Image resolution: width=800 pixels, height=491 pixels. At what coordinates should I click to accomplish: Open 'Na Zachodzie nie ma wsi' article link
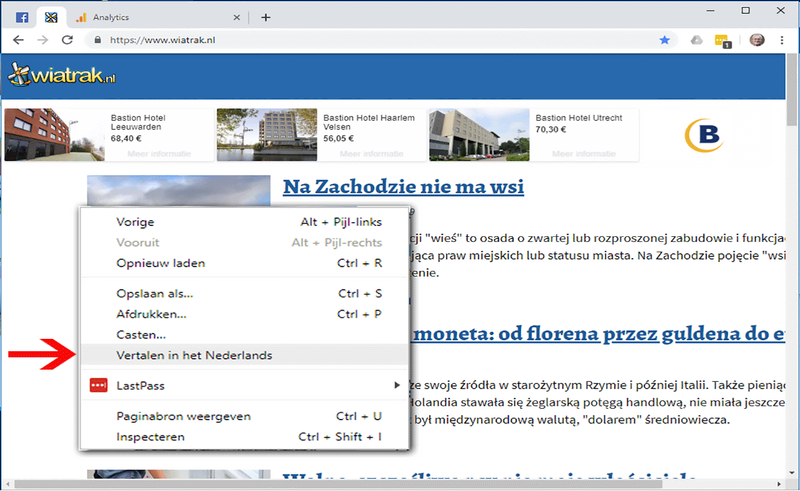pyautogui.click(x=403, y=187)
